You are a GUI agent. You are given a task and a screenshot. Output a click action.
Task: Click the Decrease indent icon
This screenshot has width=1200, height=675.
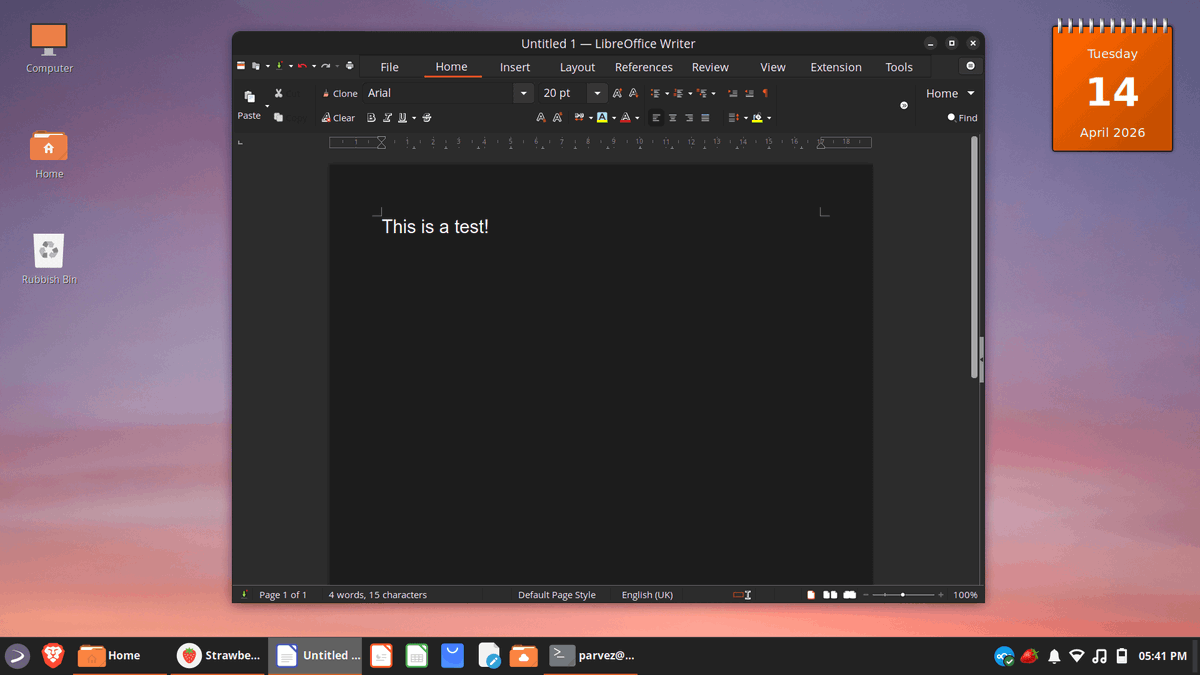pyautogui.click(x=749, y=93)
